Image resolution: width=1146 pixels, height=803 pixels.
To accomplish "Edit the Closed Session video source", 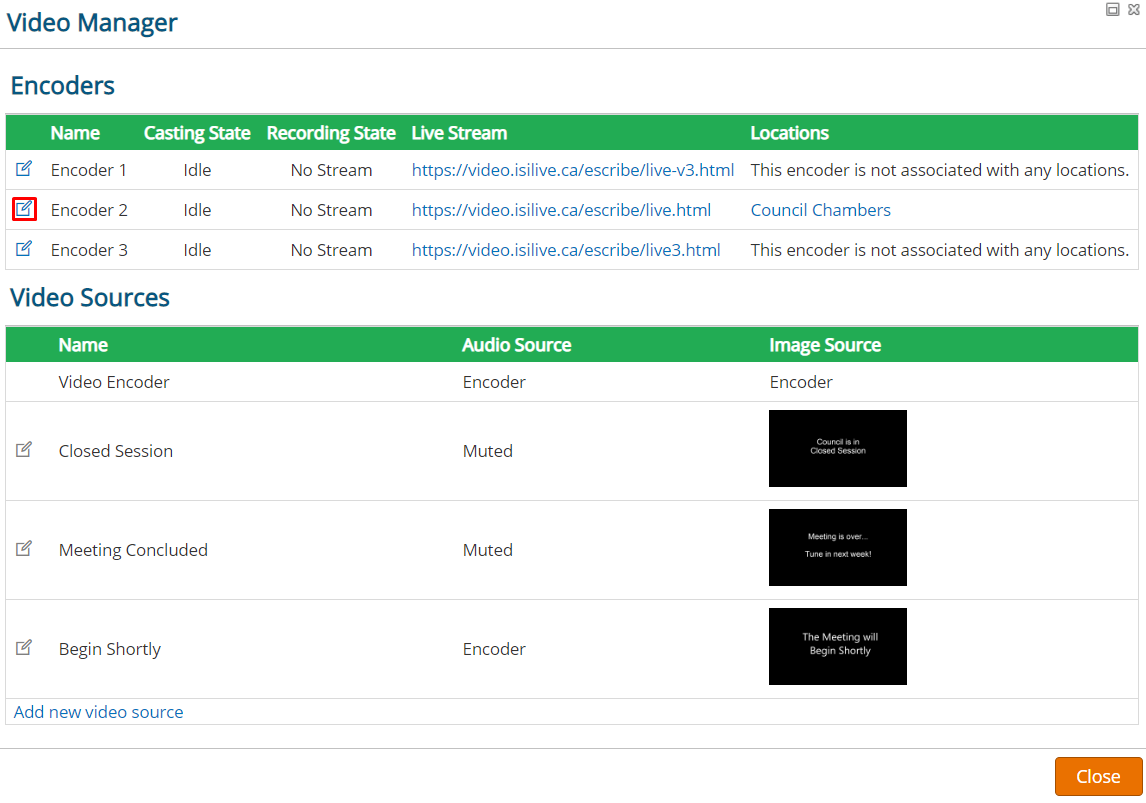I will click(23, 449).
